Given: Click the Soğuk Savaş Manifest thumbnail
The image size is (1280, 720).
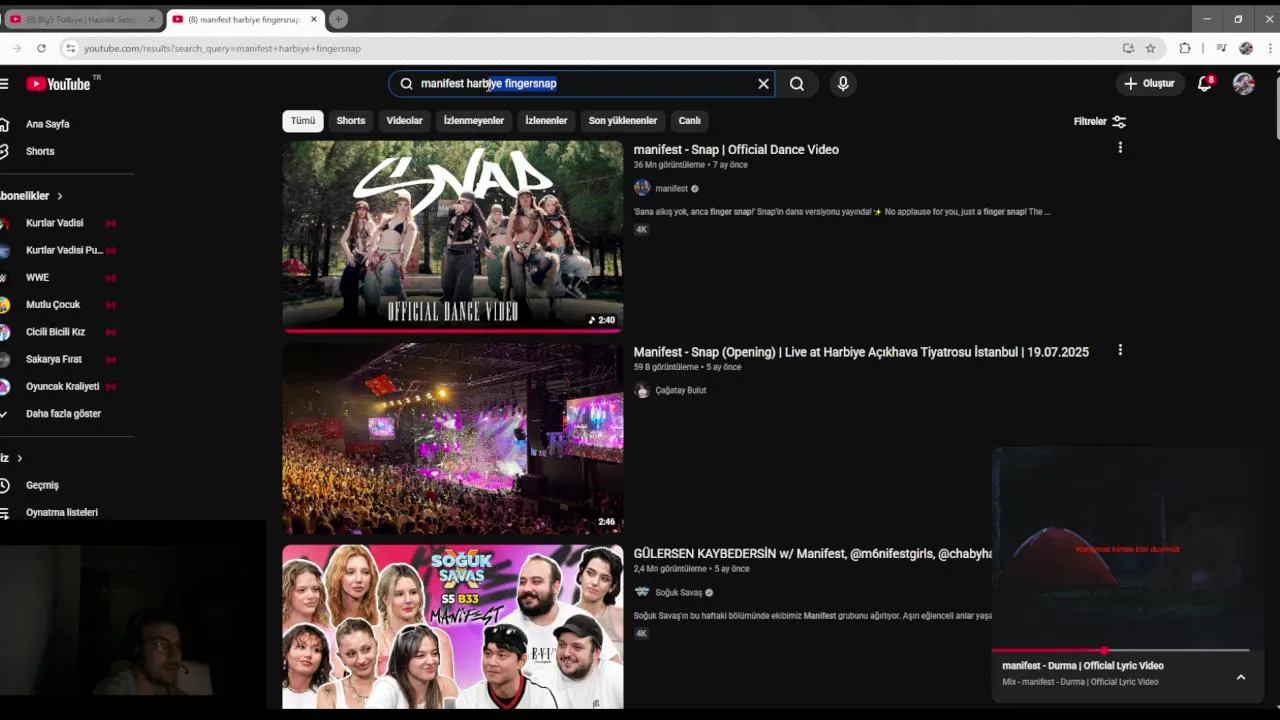Looking at the screenshot, I should tap(453, 627).
